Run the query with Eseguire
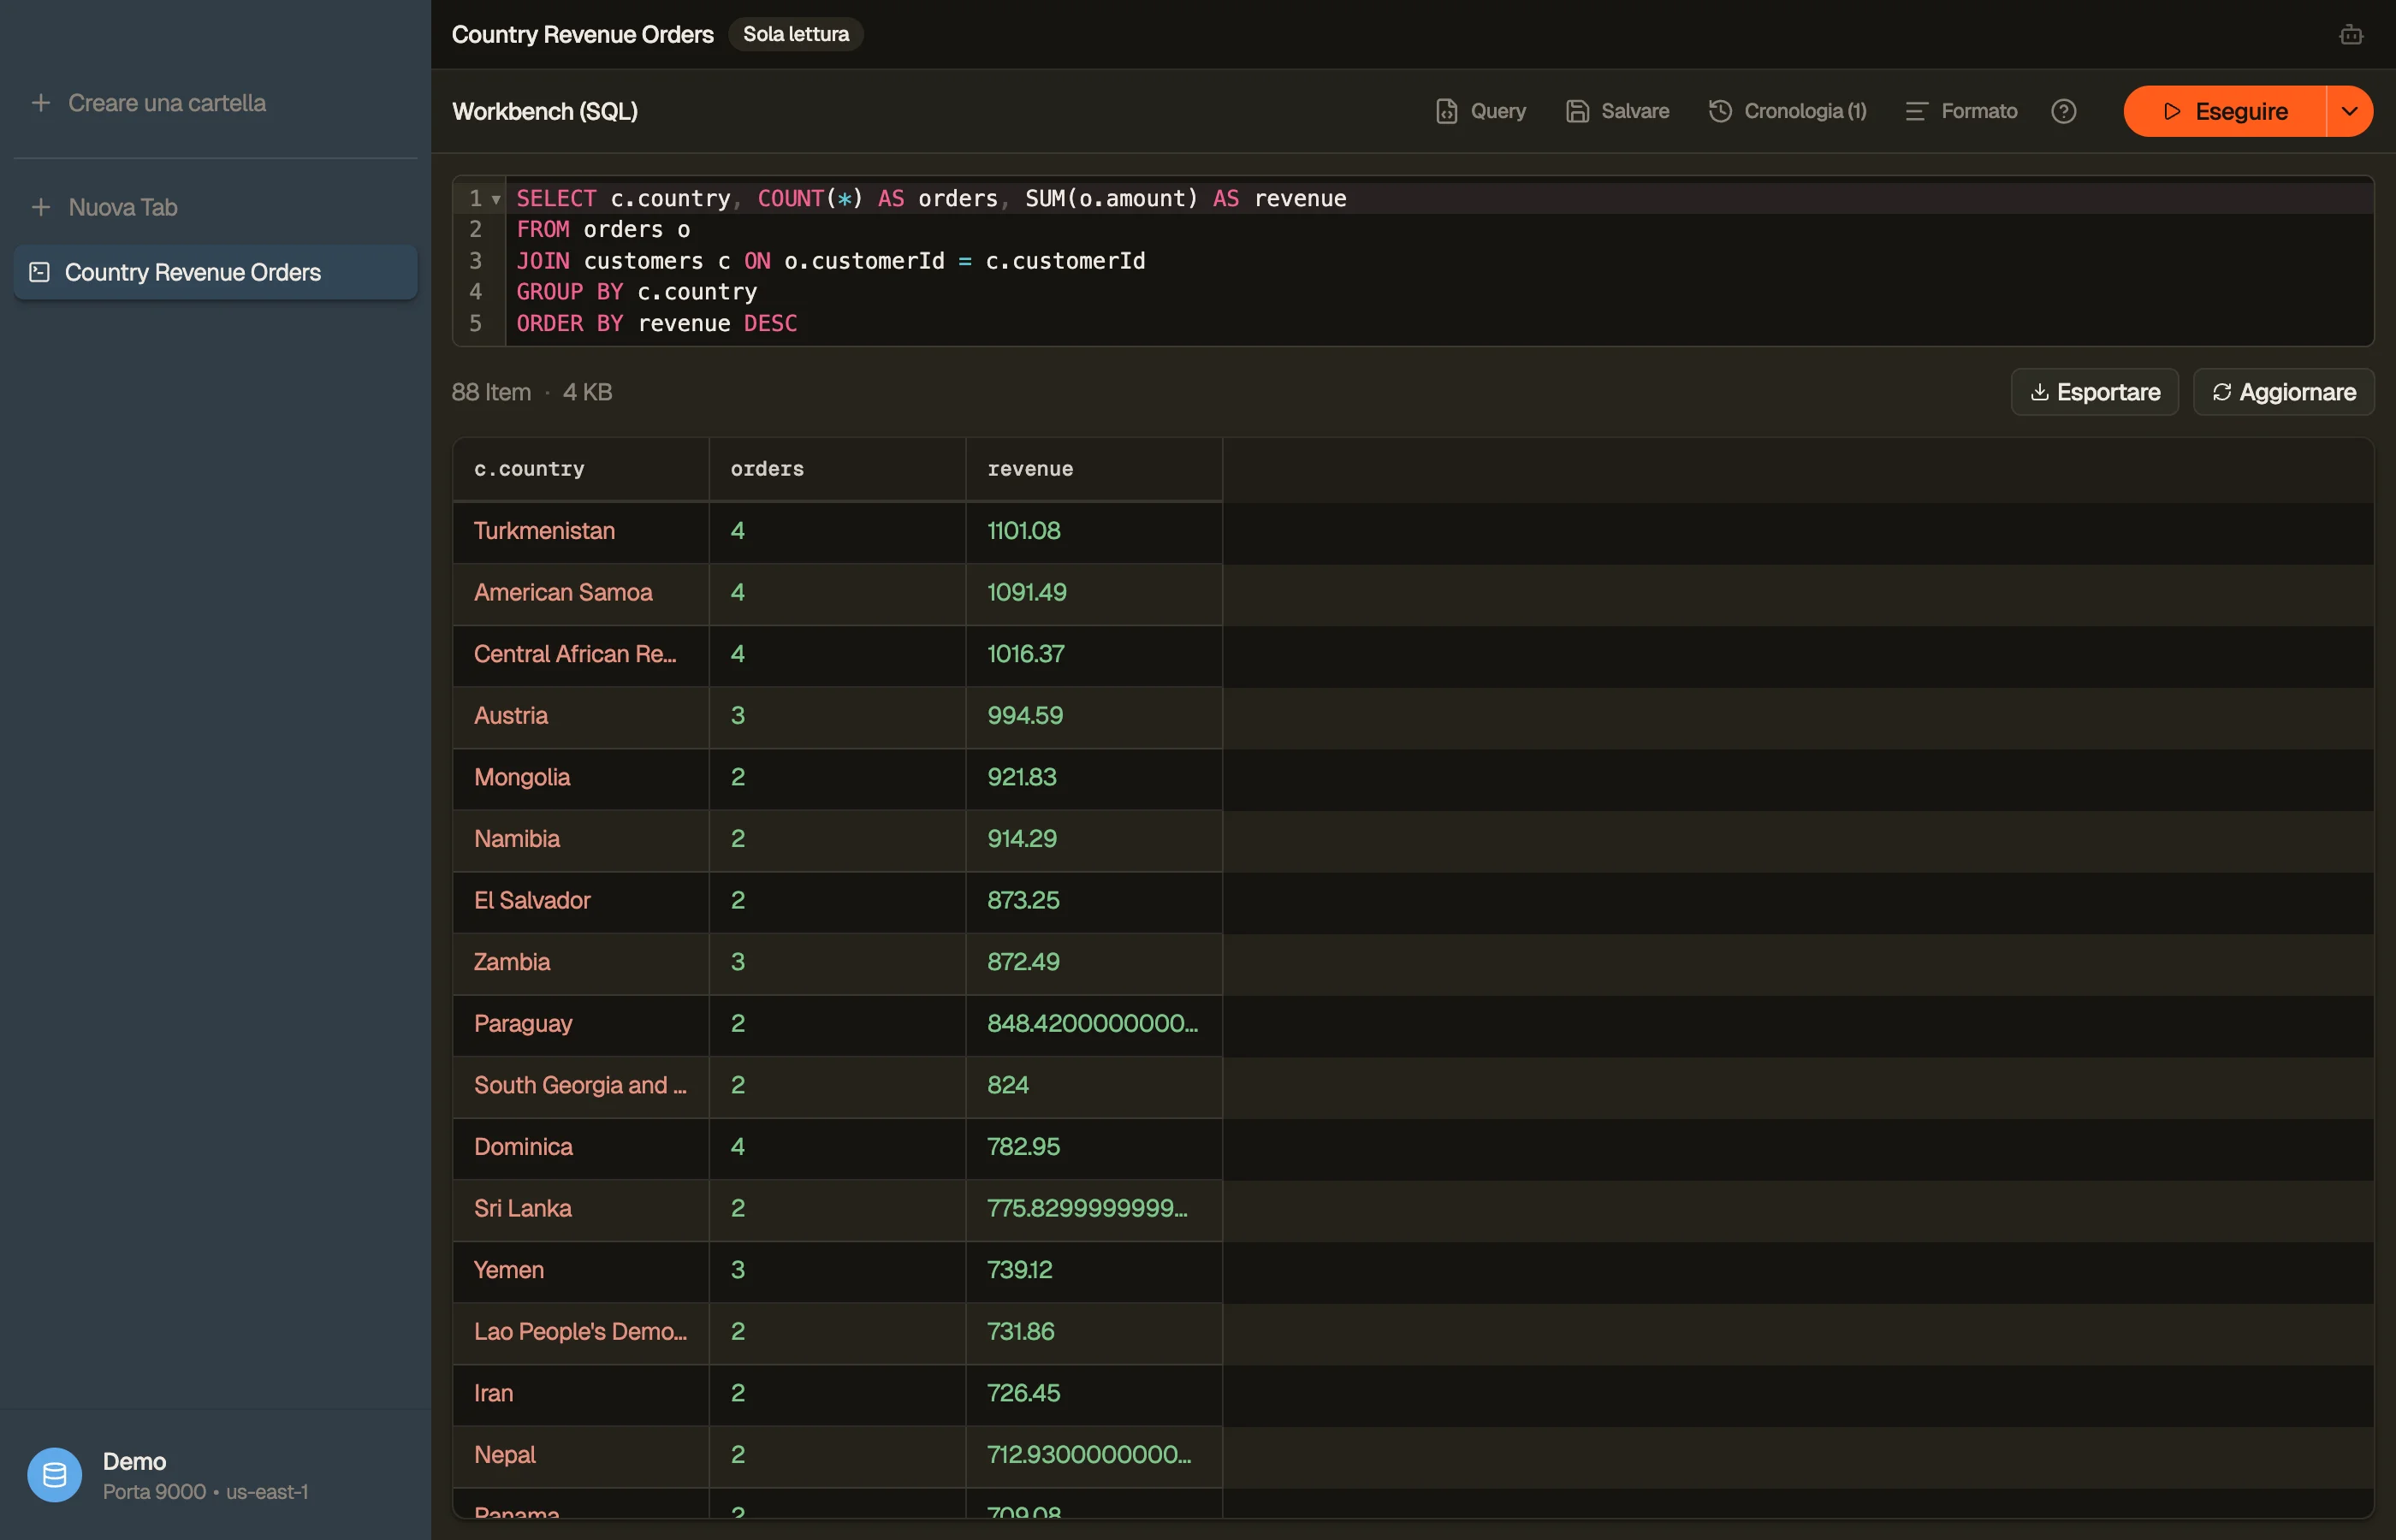Screen dimensions: 2396x1540 point(2225,111)
